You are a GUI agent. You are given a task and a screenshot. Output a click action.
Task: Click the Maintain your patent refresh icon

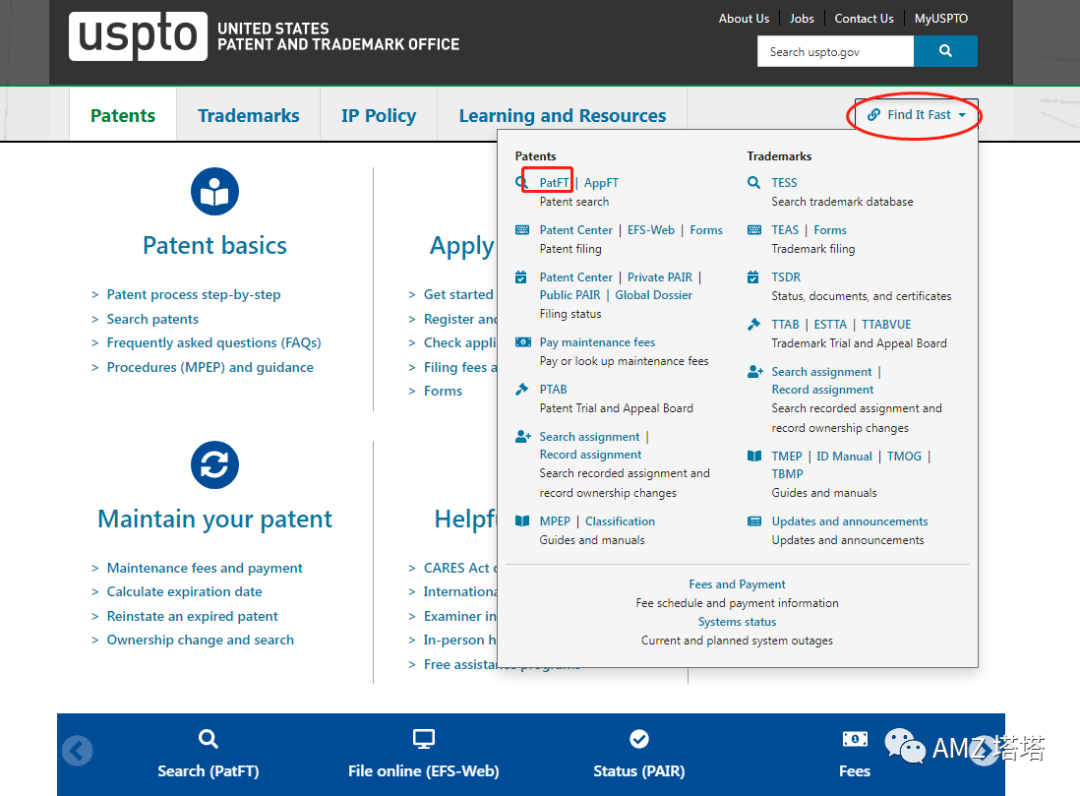click(x=215, y=465)
